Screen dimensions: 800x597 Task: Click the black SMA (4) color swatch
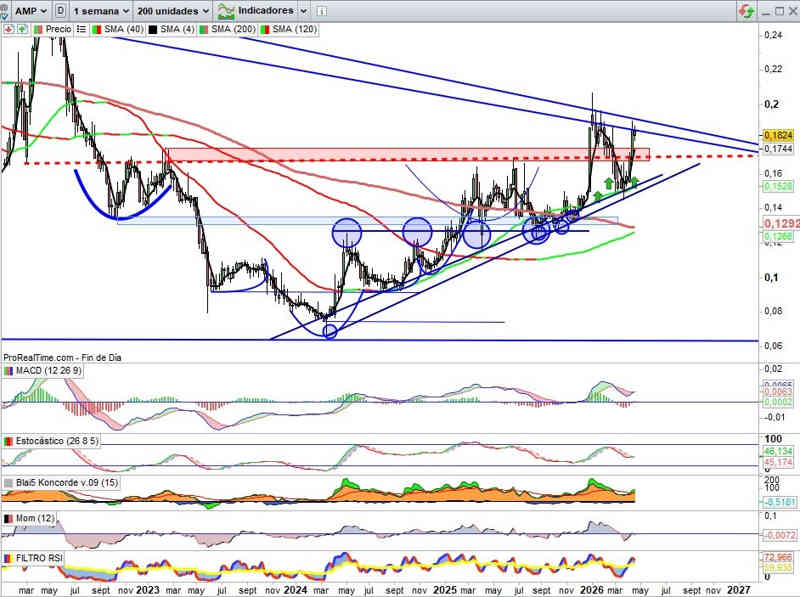tap(152, 30)
